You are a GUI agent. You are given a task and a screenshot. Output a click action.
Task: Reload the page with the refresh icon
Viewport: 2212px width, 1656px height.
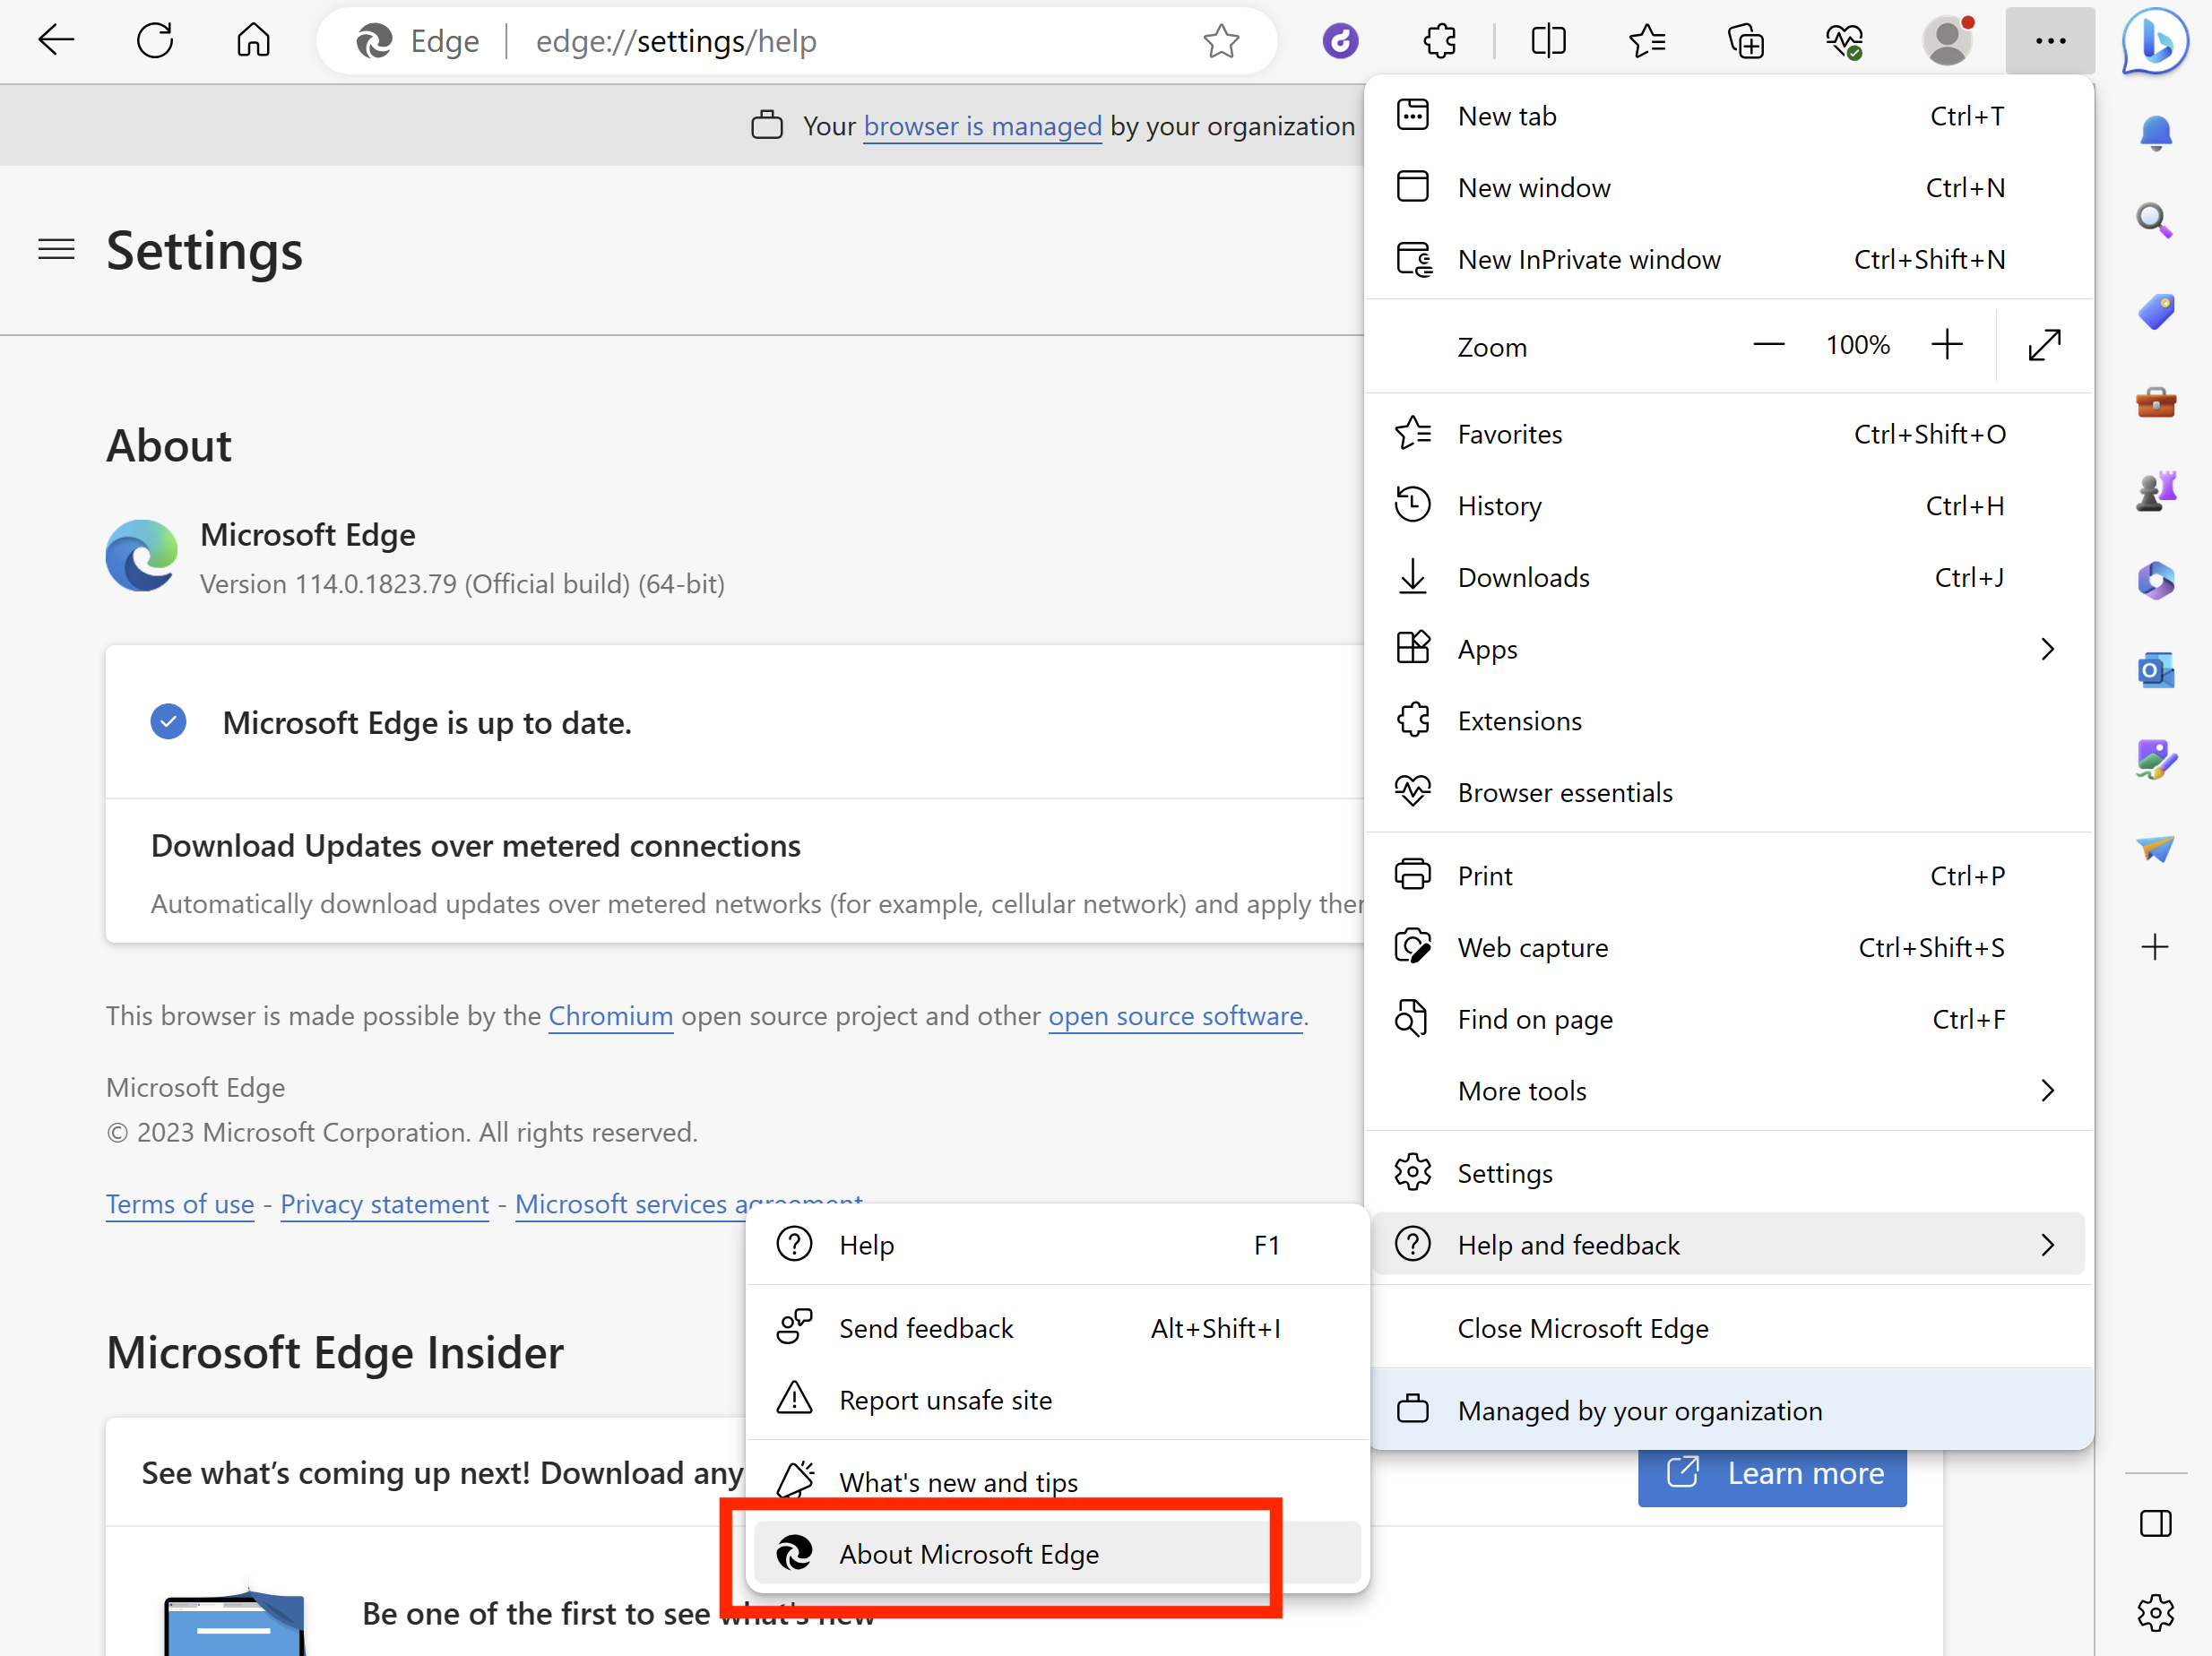[155, 41]
